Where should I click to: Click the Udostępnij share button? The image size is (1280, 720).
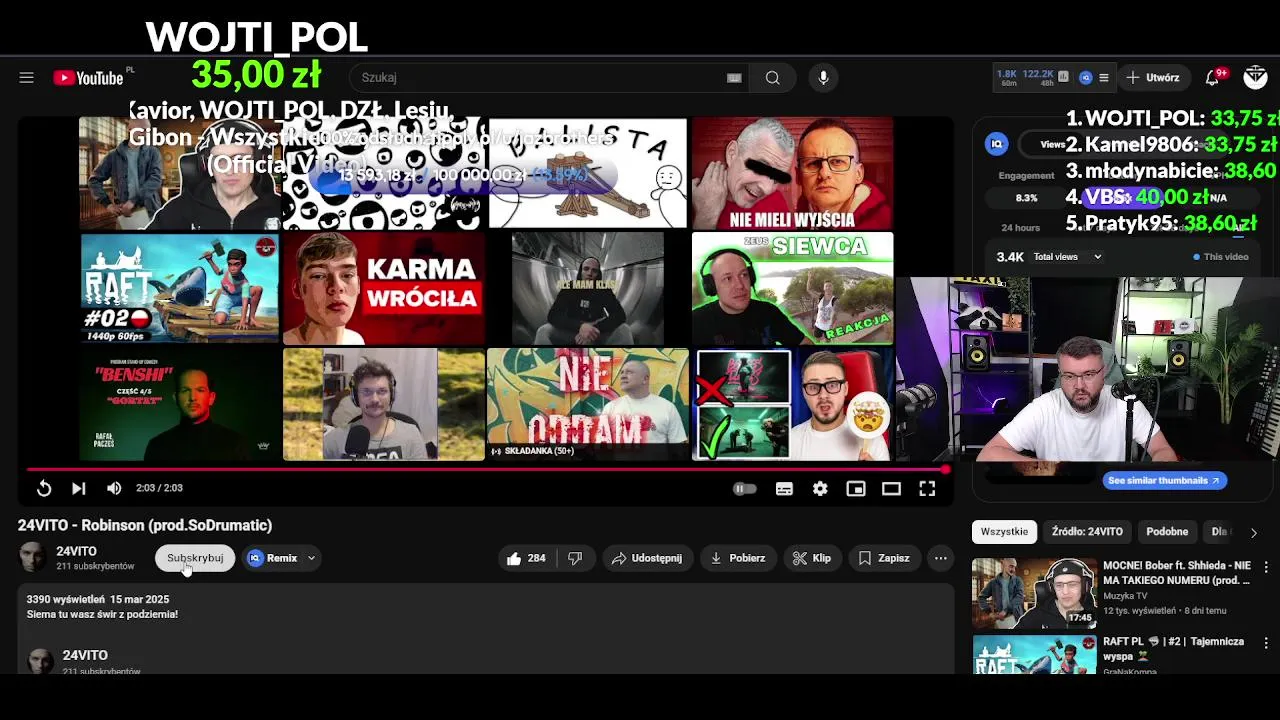(x=647, y=558)
